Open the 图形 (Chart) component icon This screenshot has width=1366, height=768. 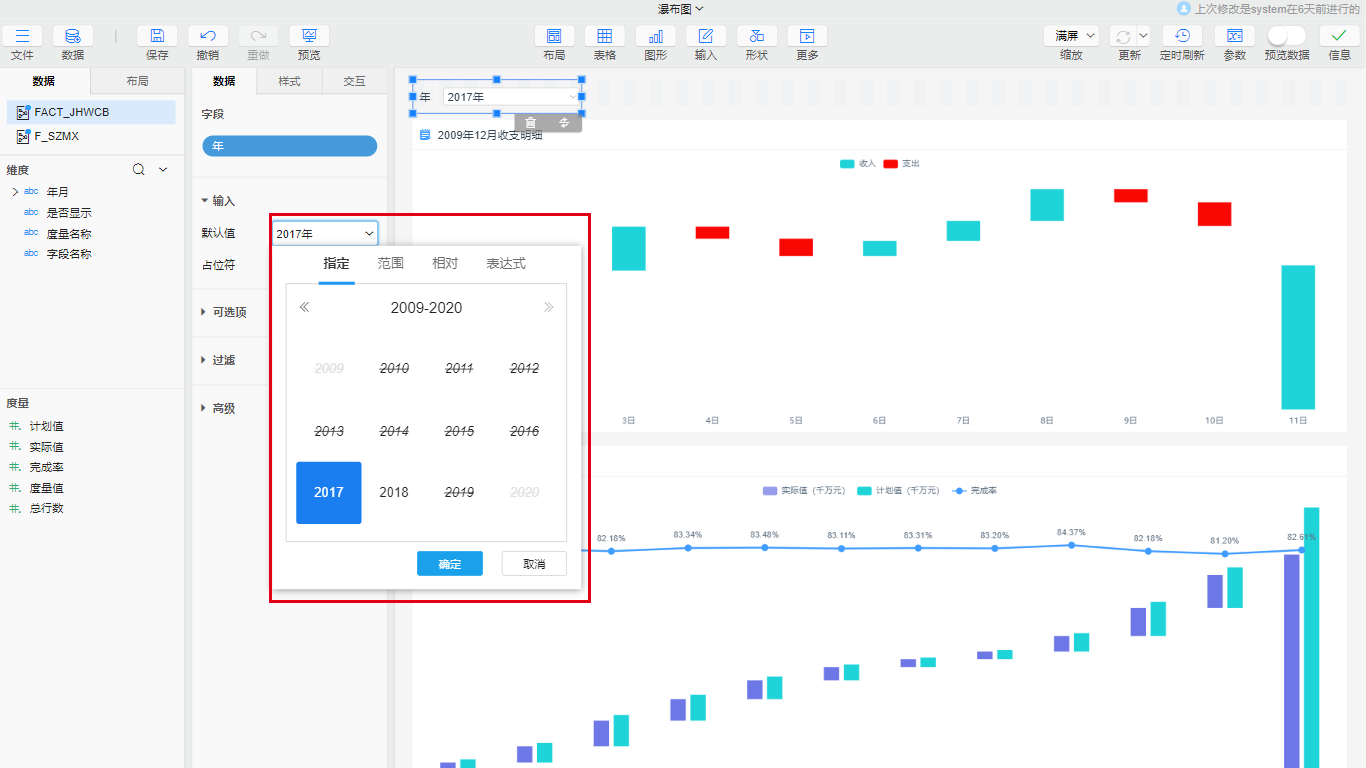click(656, 36)
